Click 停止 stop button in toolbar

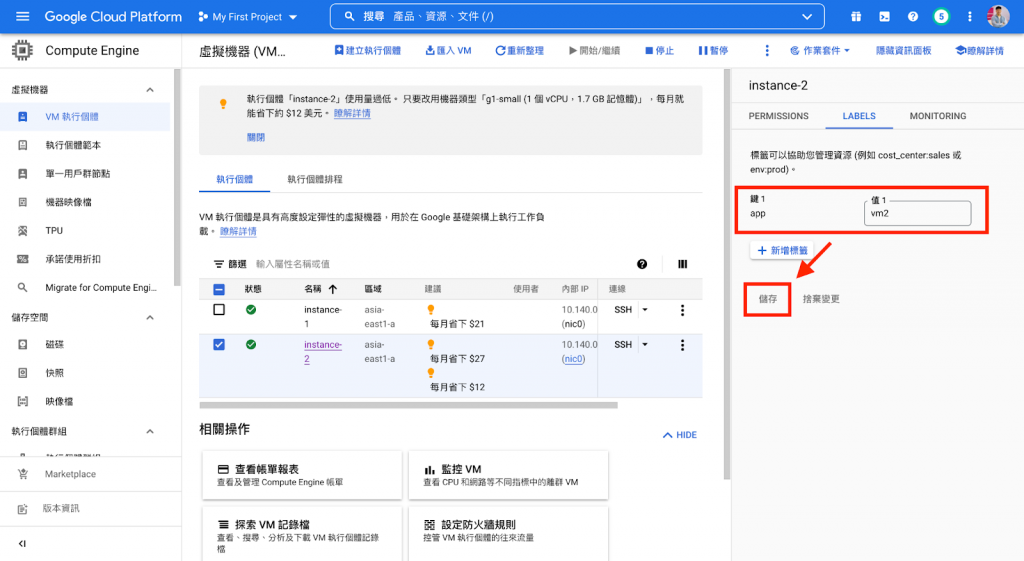point(660,50)
